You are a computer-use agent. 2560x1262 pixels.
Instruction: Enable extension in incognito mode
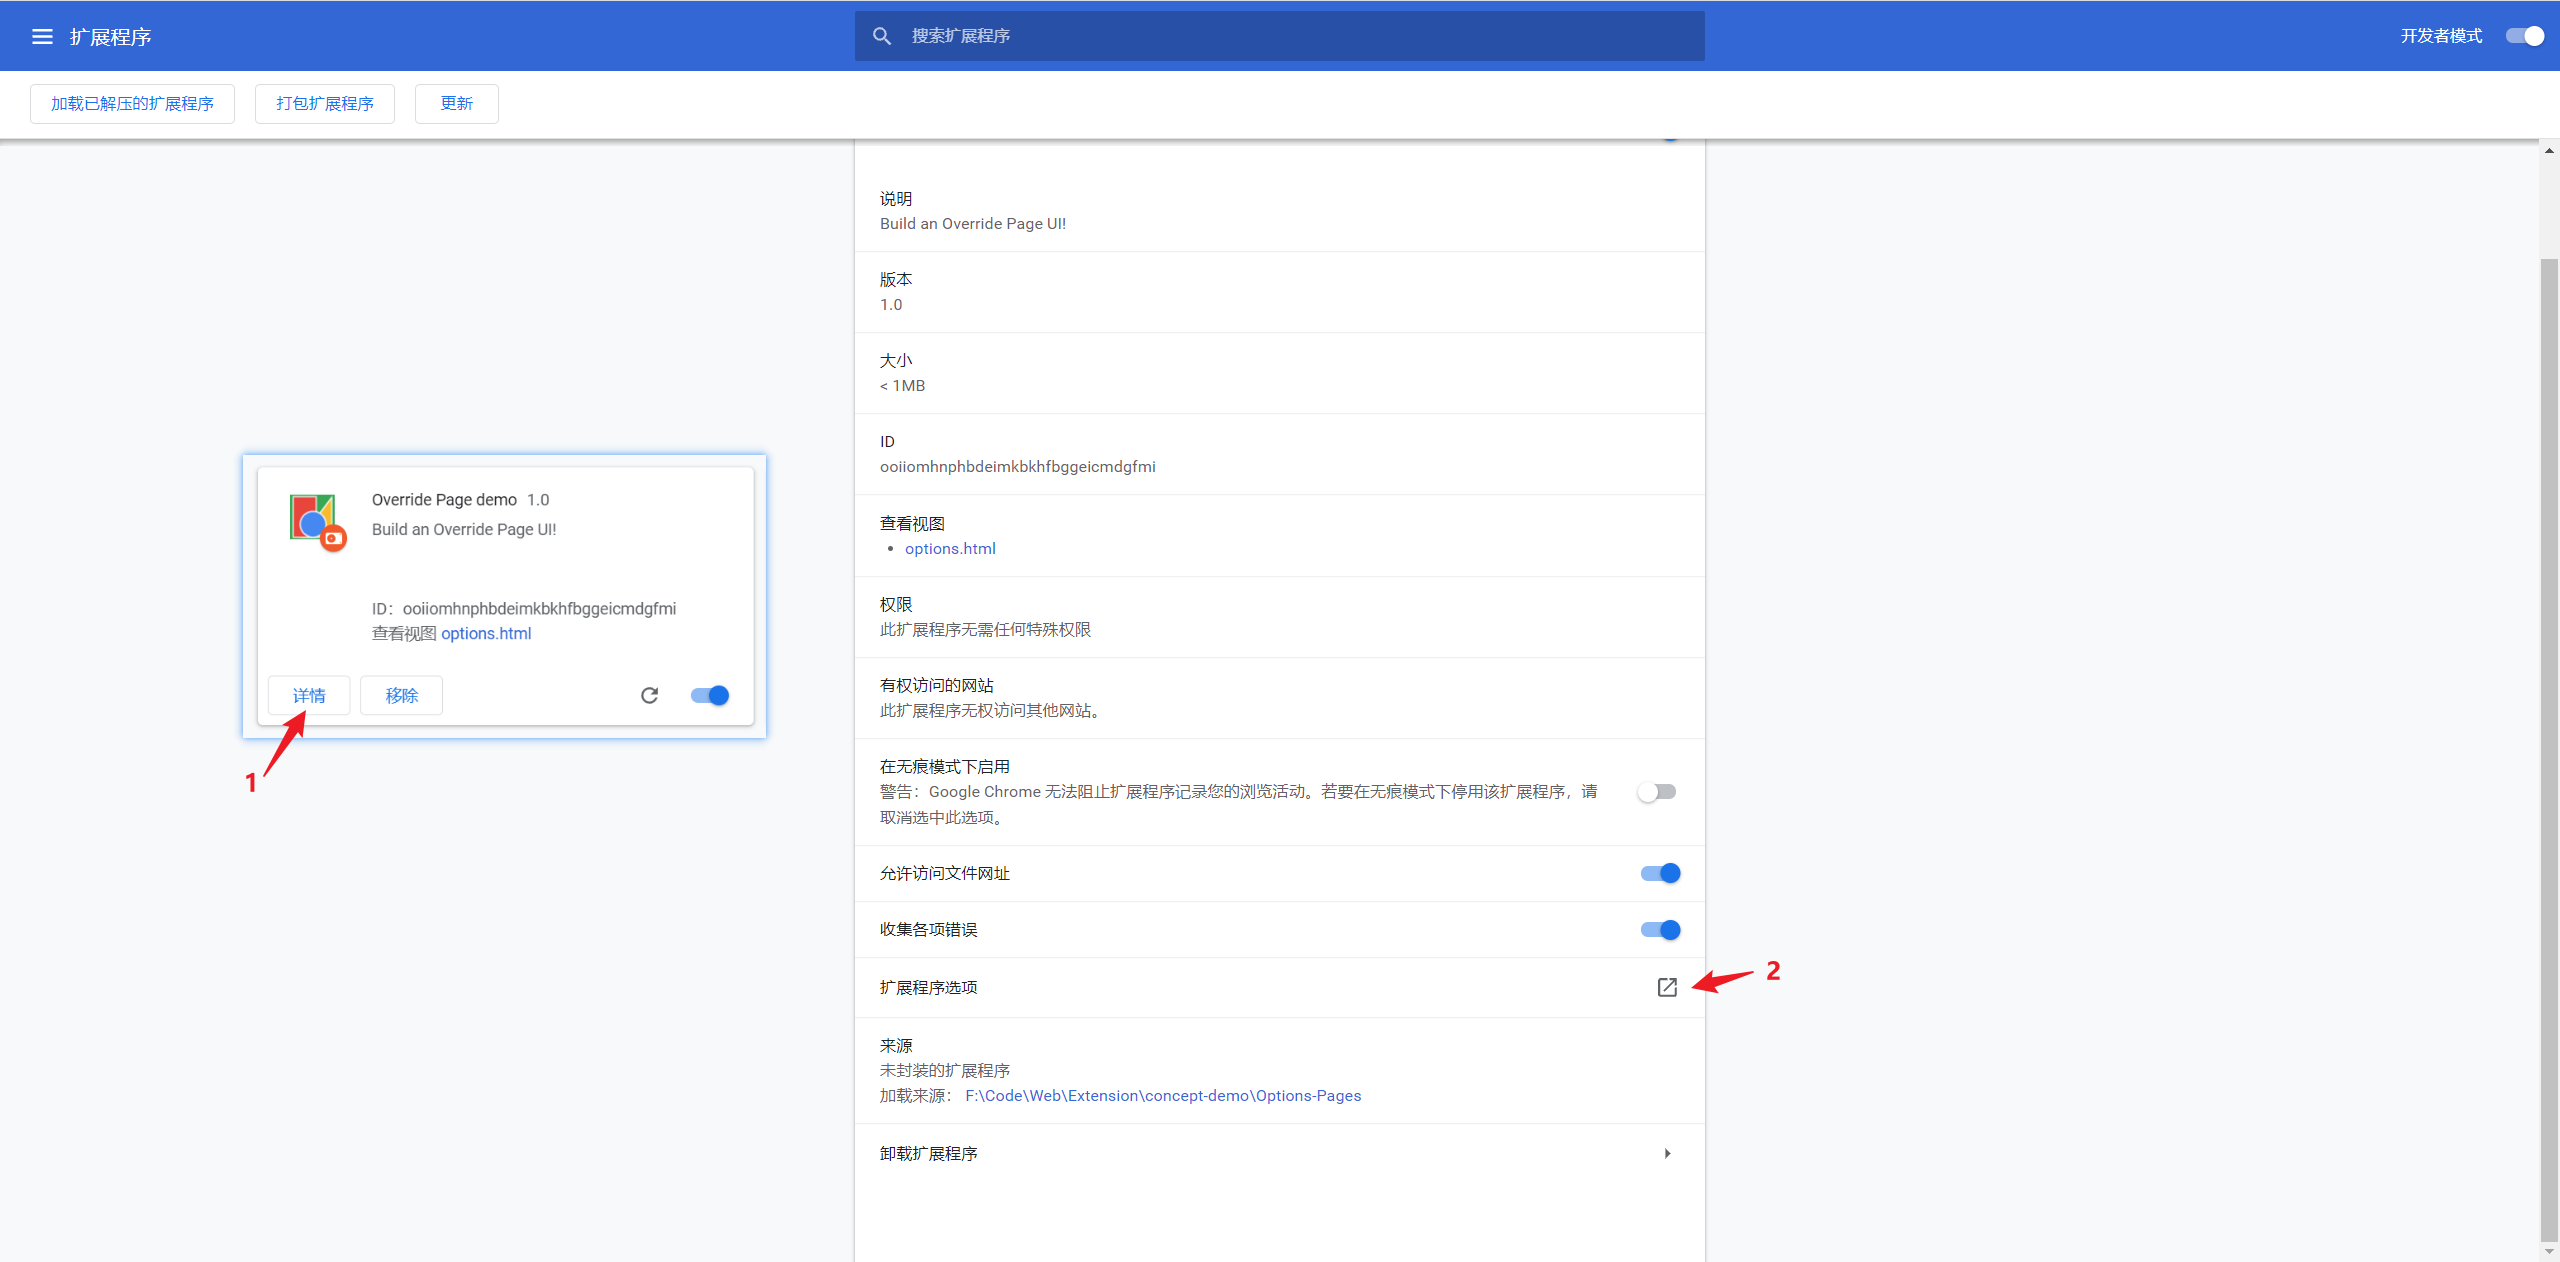click(x=1658, y=792)
